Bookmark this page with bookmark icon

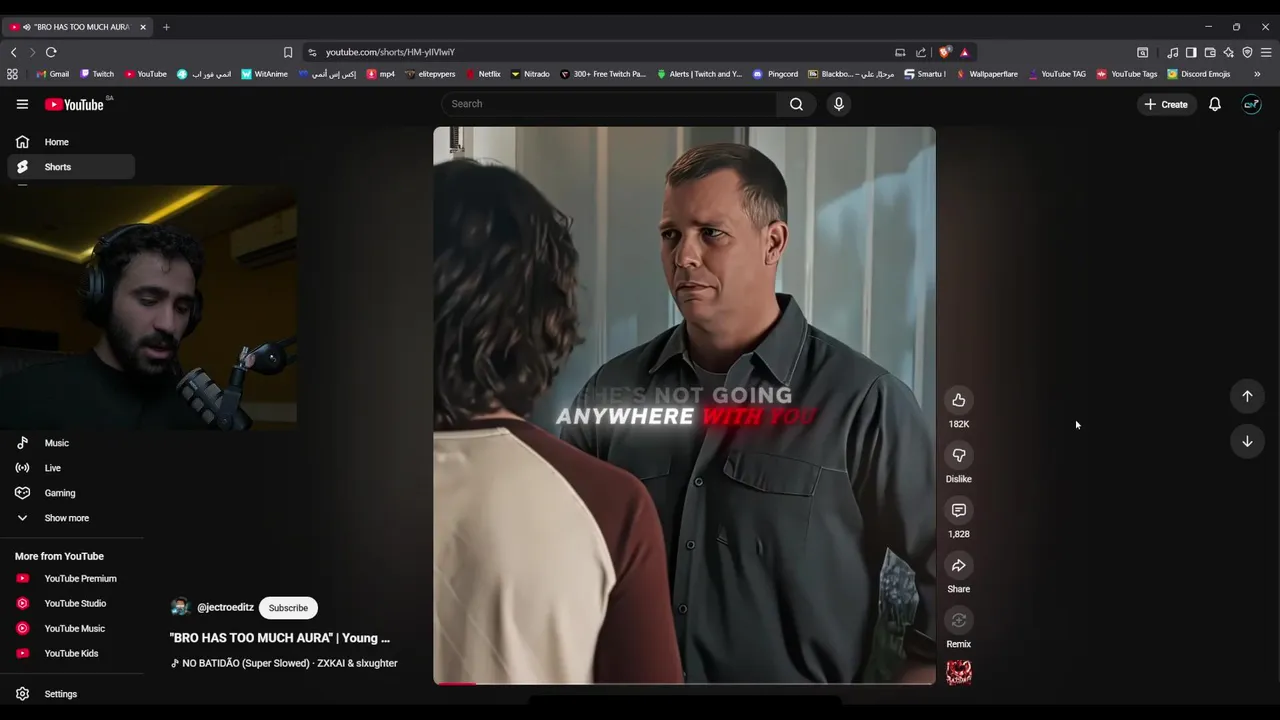point(288,52)
